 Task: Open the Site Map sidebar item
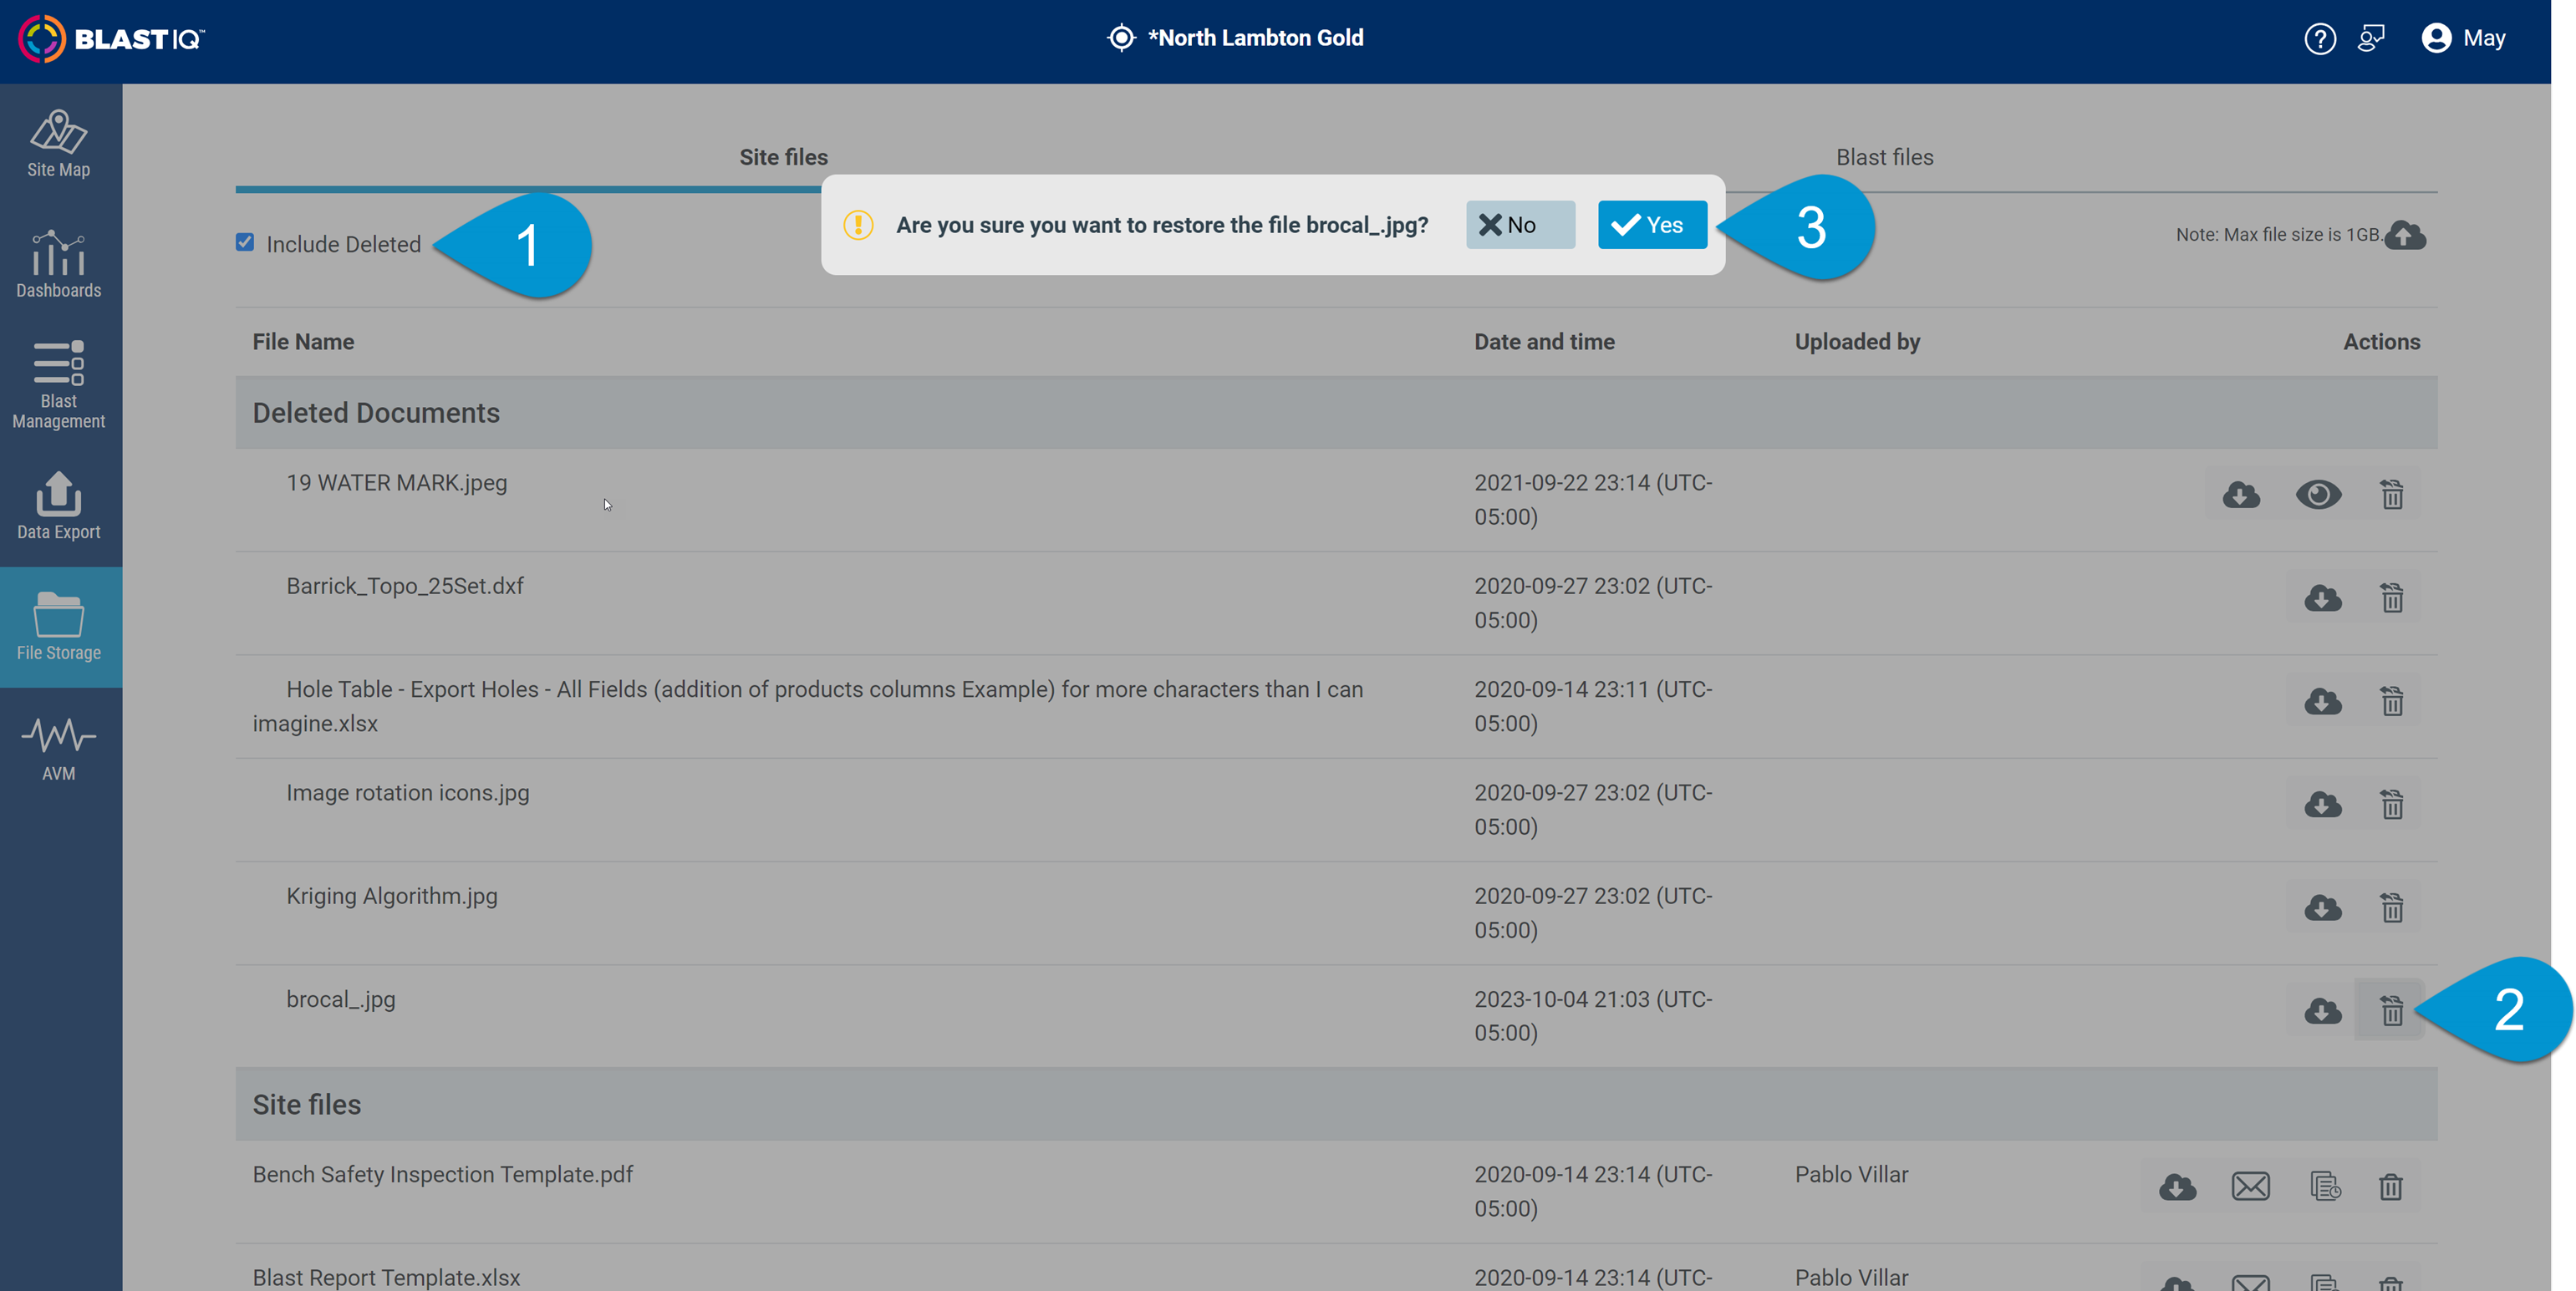point(59,144)
